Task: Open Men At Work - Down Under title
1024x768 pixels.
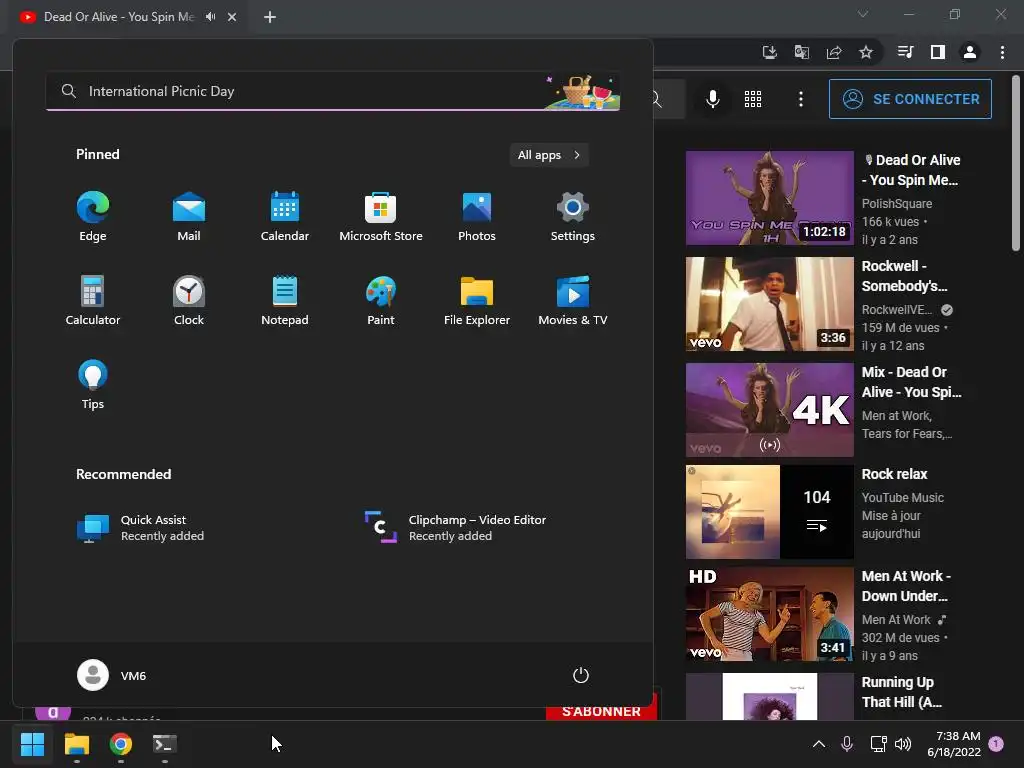Action: [906, 586]
